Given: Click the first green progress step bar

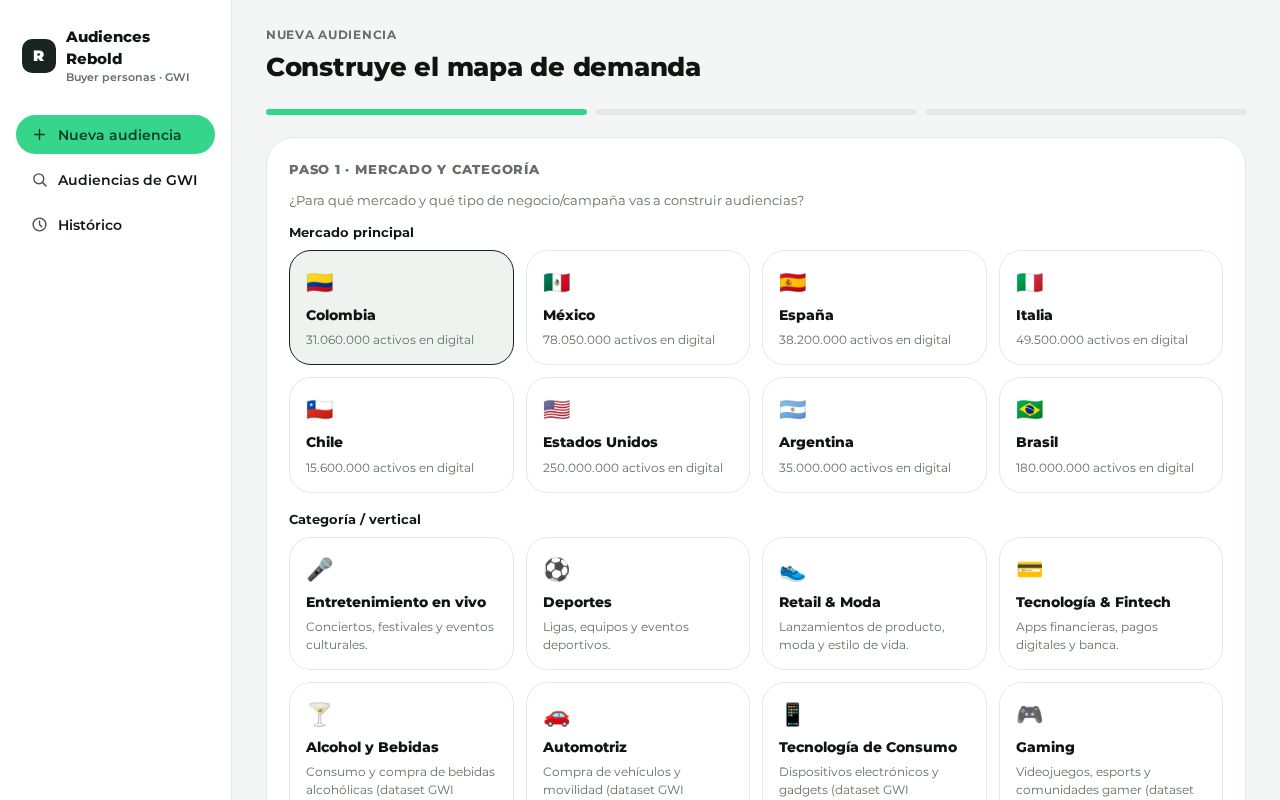Looking at the screenshot, I should pyautogui.click(x=426, y=112).
